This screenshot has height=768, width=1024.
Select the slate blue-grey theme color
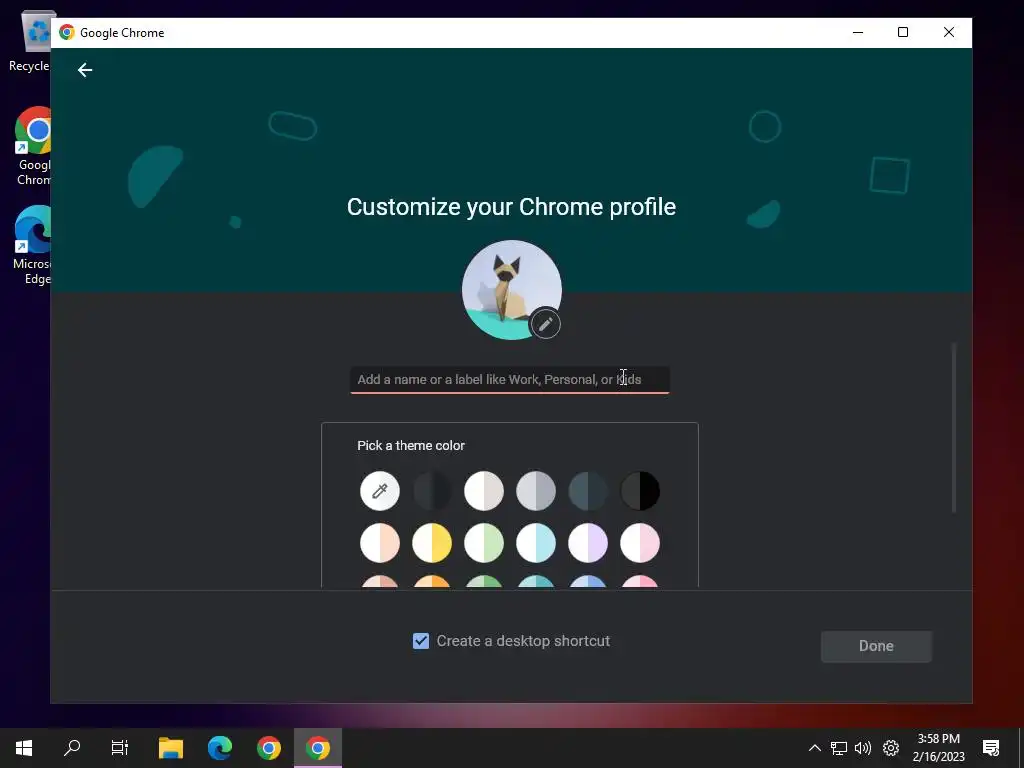[x=588, y=490]
